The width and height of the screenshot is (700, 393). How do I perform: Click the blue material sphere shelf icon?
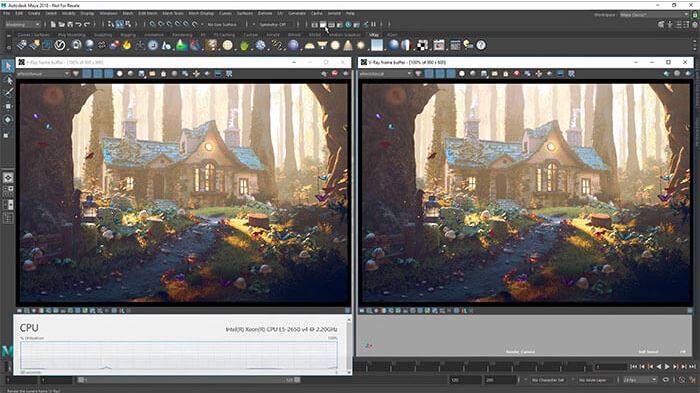tap(393, 45)
